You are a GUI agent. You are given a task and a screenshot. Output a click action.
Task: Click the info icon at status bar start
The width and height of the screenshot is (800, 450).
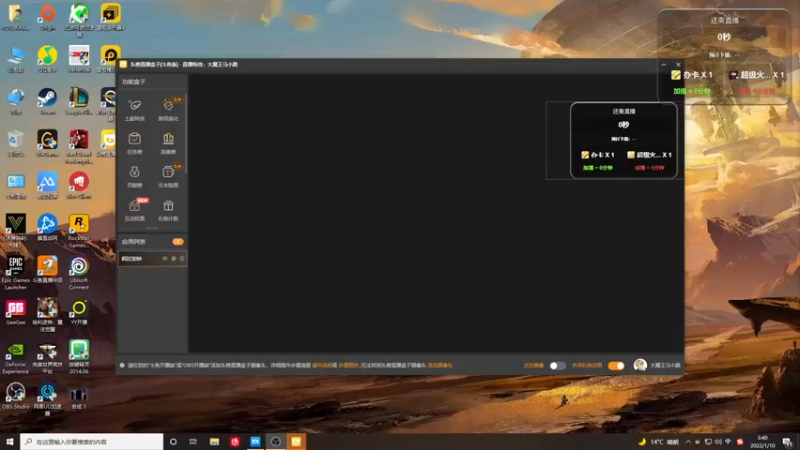coord(122,365)
